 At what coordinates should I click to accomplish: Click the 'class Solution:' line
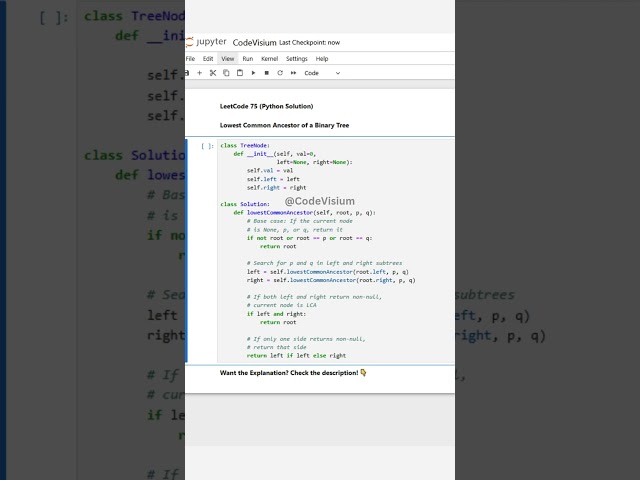[245, 204]
